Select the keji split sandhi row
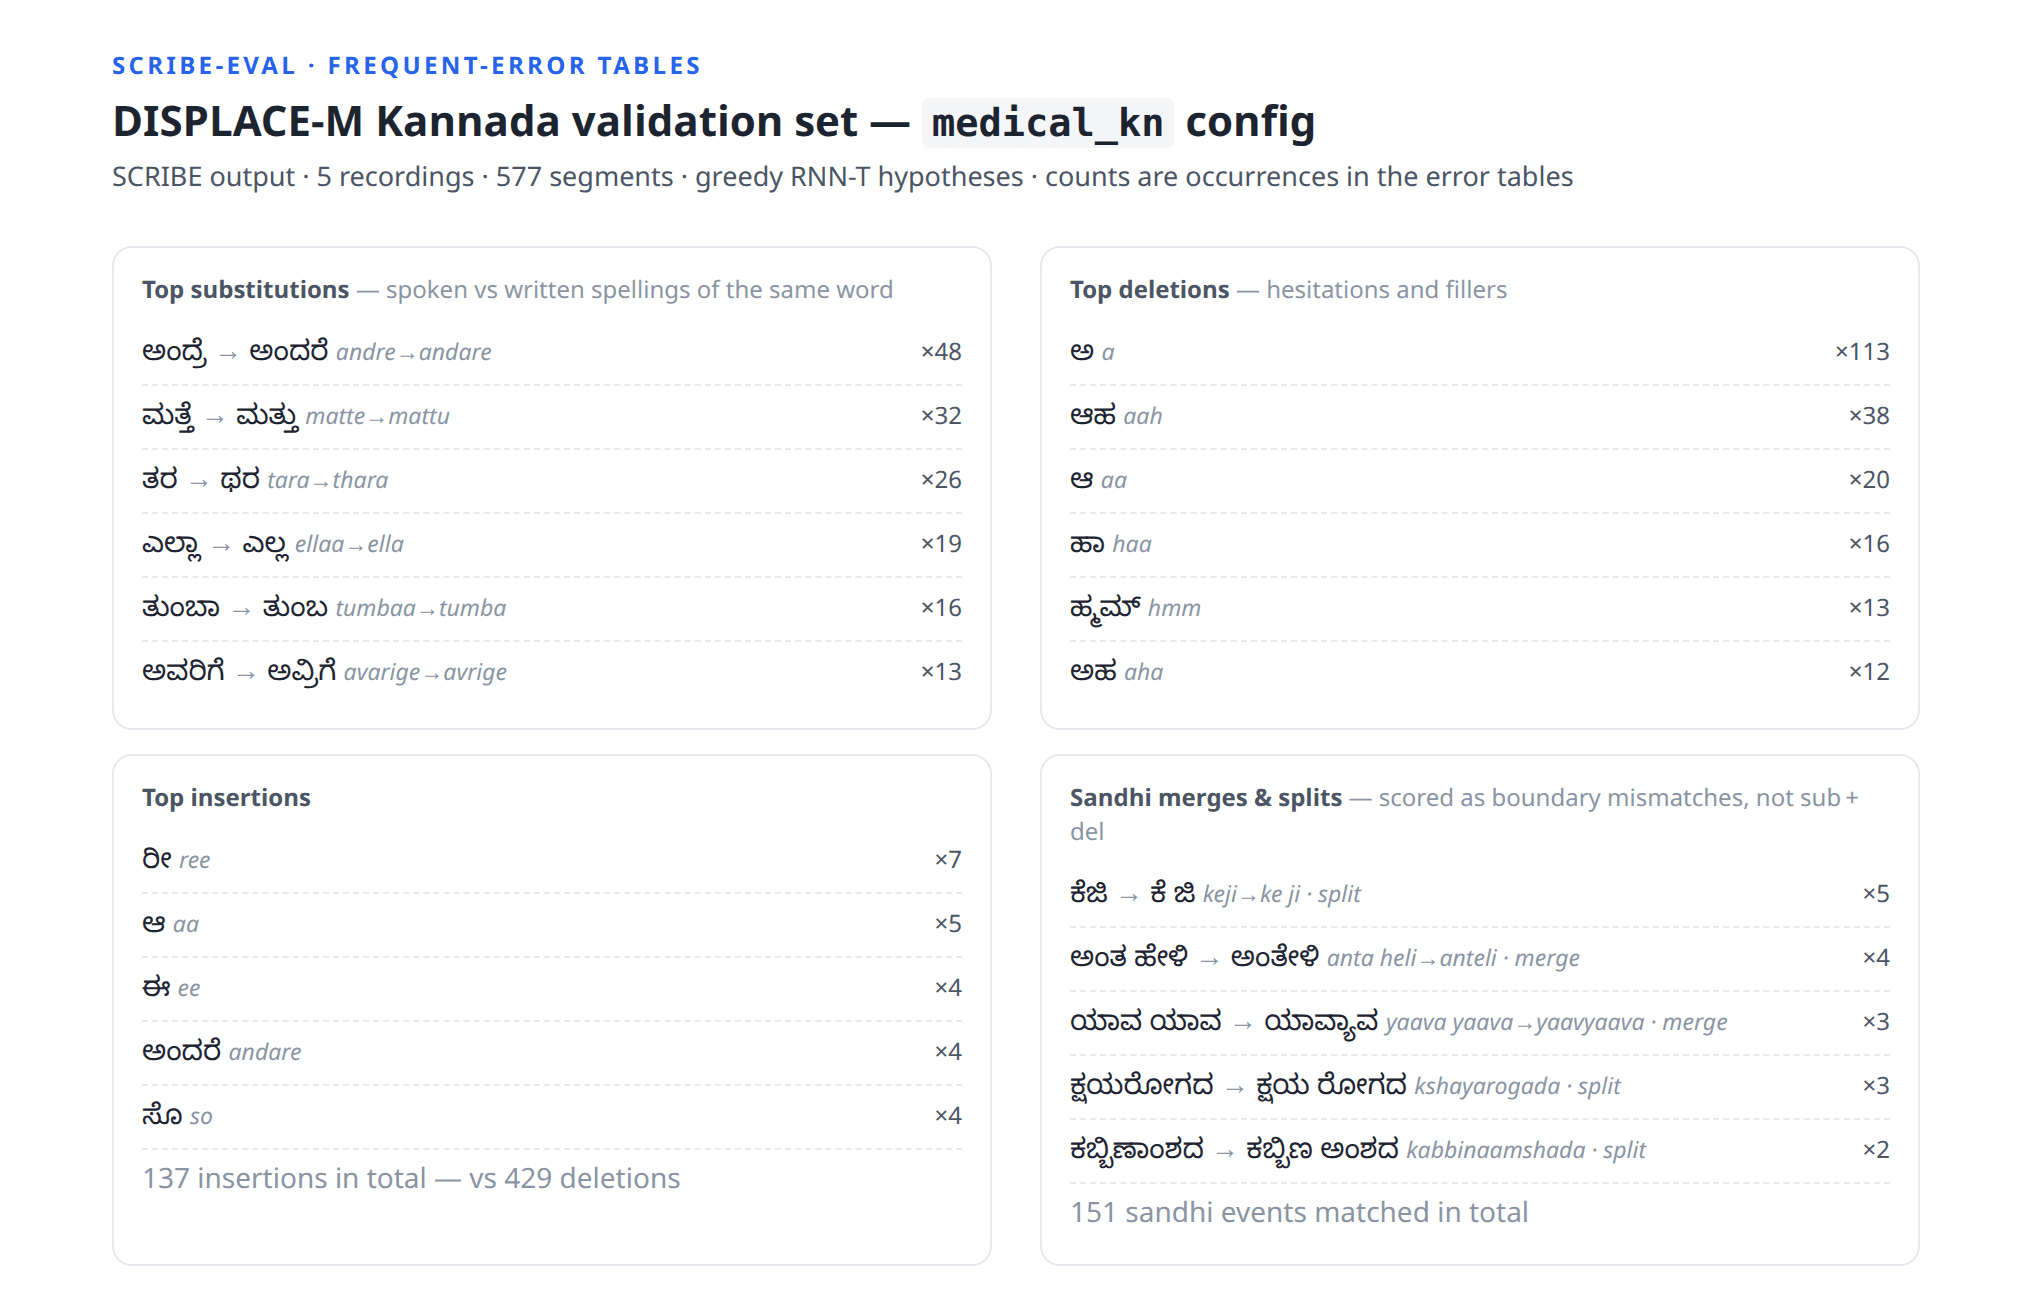 [x=1479, y=894]
